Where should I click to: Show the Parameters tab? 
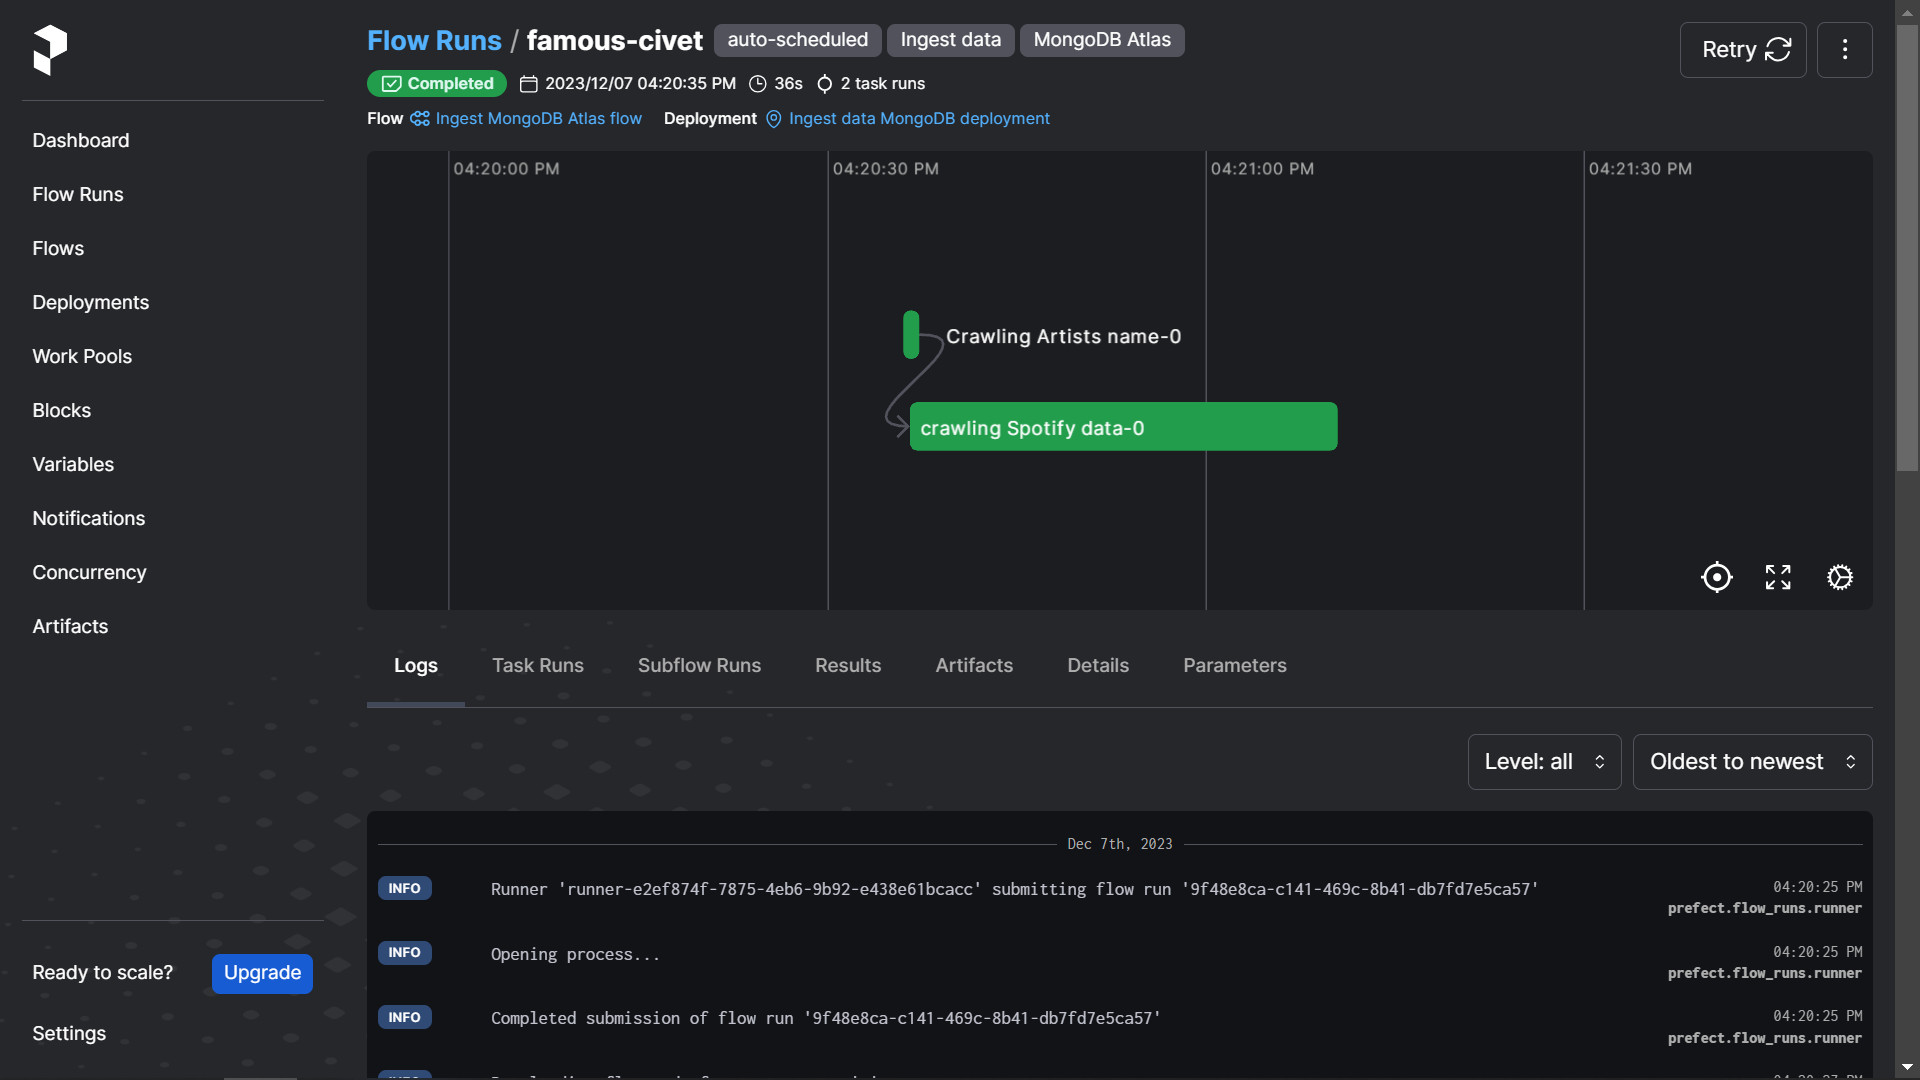[x=1234, y=666]
